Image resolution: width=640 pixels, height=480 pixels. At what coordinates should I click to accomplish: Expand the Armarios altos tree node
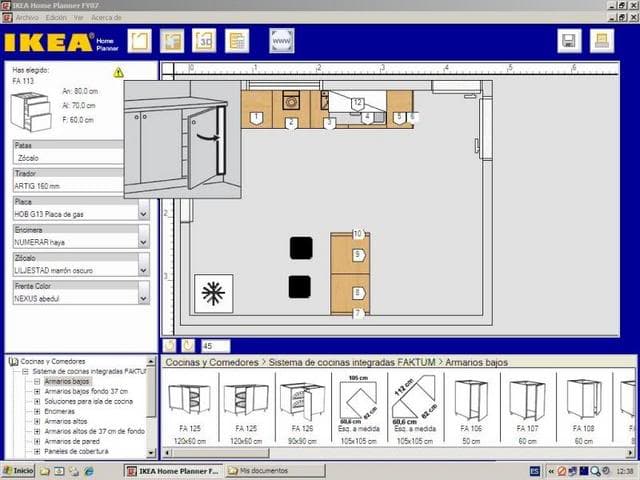click(x=37, y=422)
